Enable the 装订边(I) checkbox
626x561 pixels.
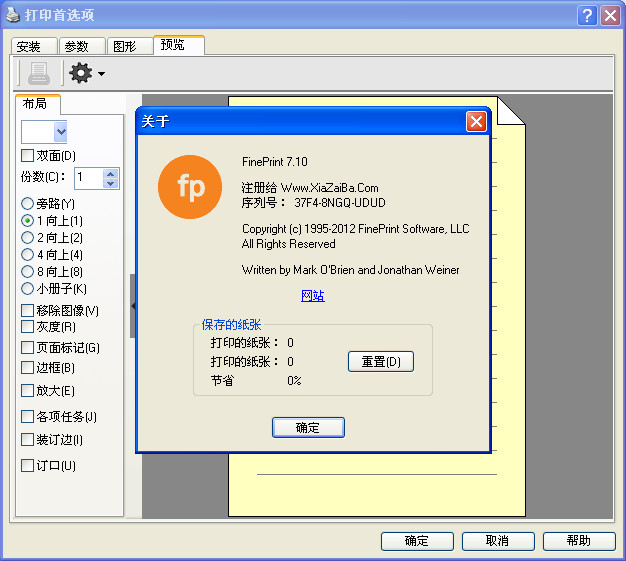pos(27,440)
